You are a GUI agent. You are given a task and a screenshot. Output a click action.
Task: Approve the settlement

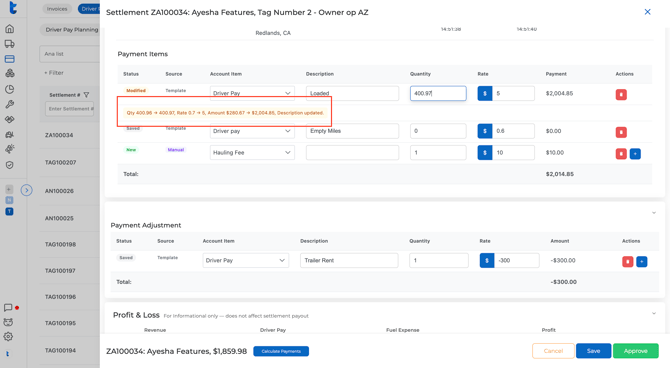click(636, 351)
